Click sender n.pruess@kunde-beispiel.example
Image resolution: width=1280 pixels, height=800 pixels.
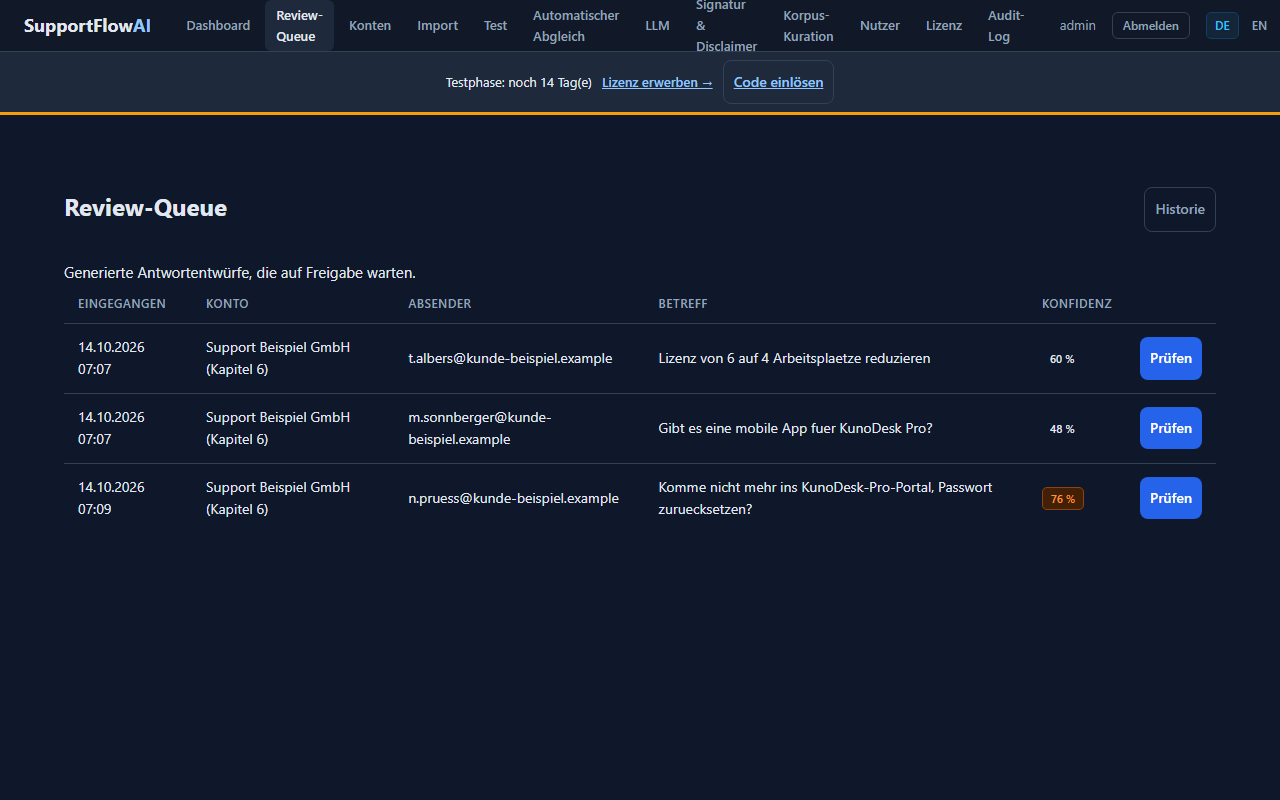(513, 499)
